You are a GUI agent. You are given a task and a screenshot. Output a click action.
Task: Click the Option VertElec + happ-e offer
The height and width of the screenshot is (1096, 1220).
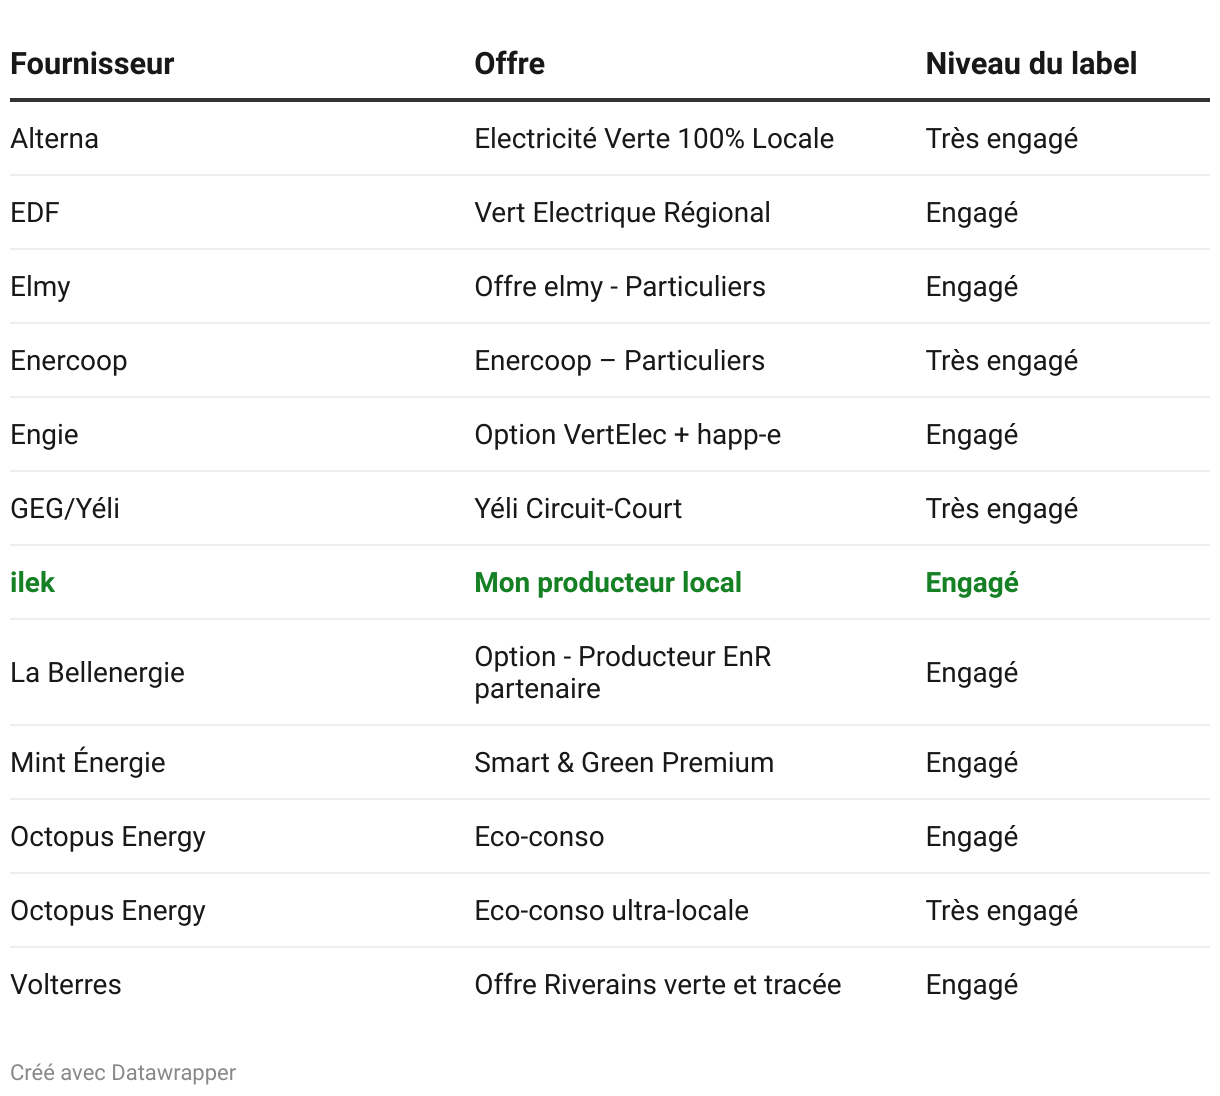[x=627, y=435]
